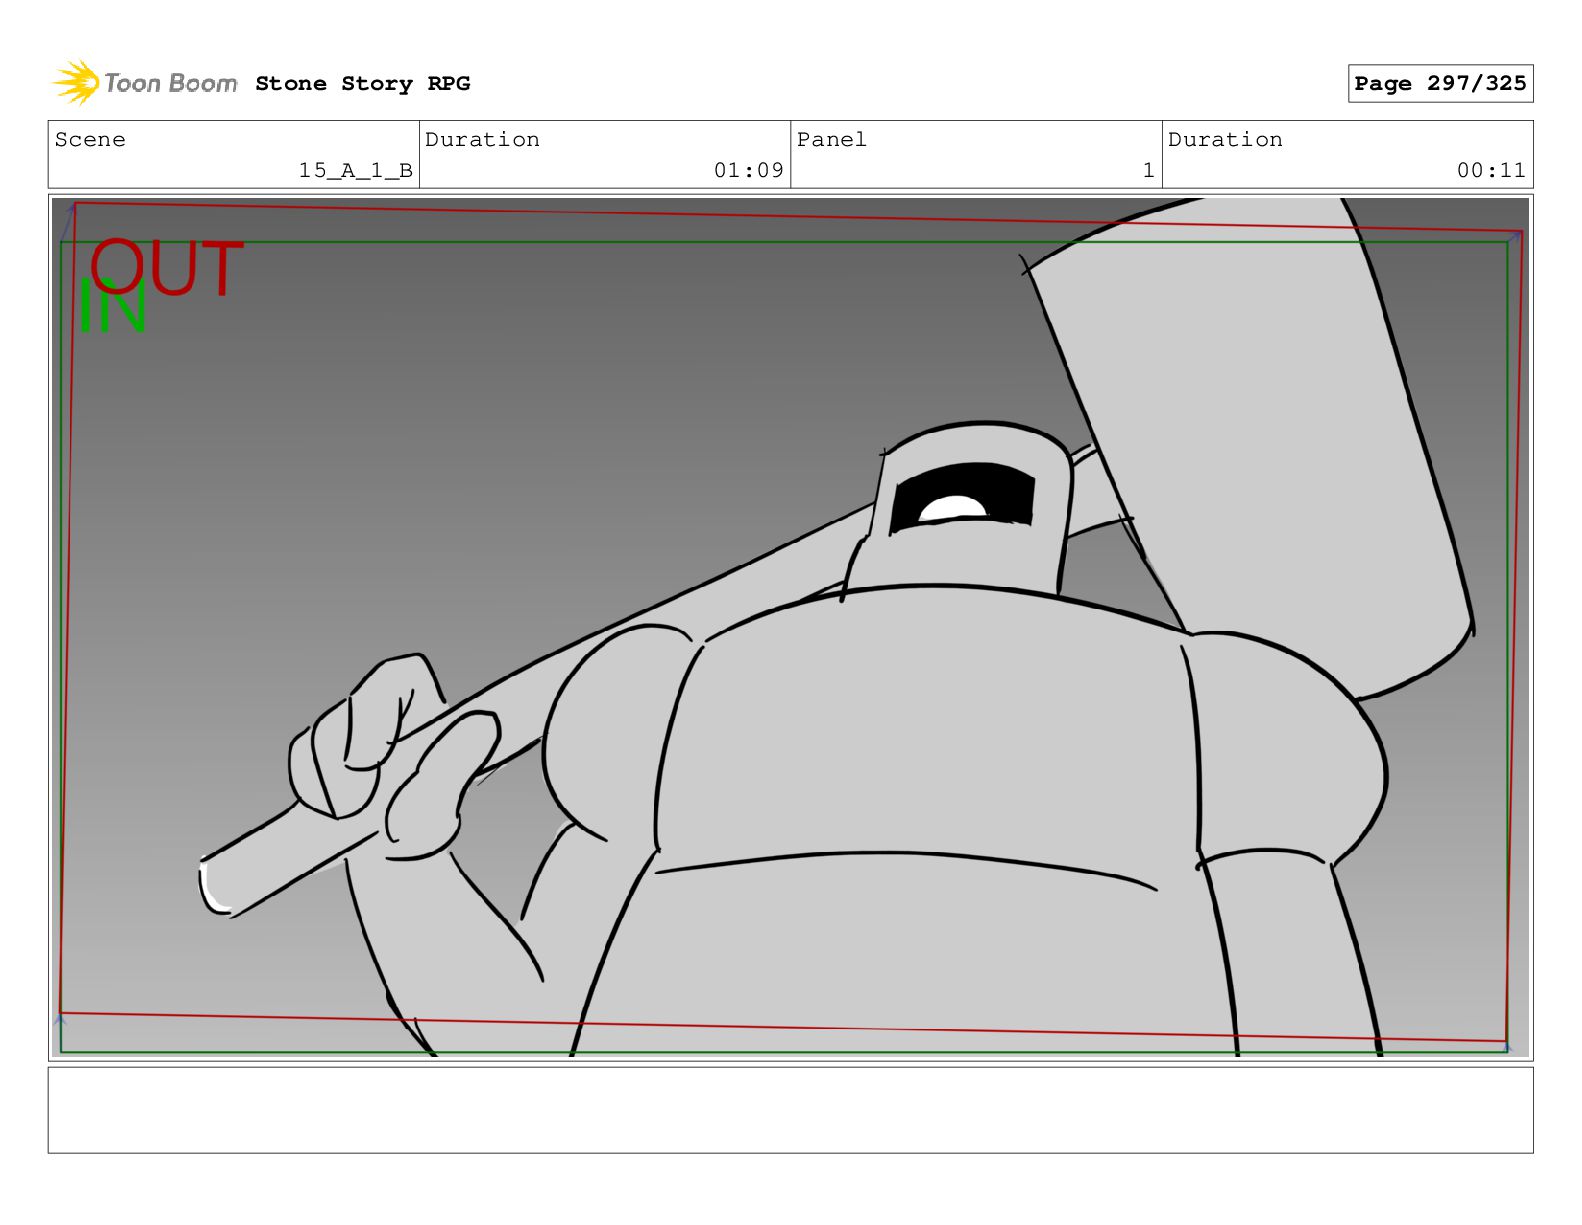This screenshot has width=1582, height=1225.
Task: Click the empty notes box below the panel
Action: coord(790,1110)
